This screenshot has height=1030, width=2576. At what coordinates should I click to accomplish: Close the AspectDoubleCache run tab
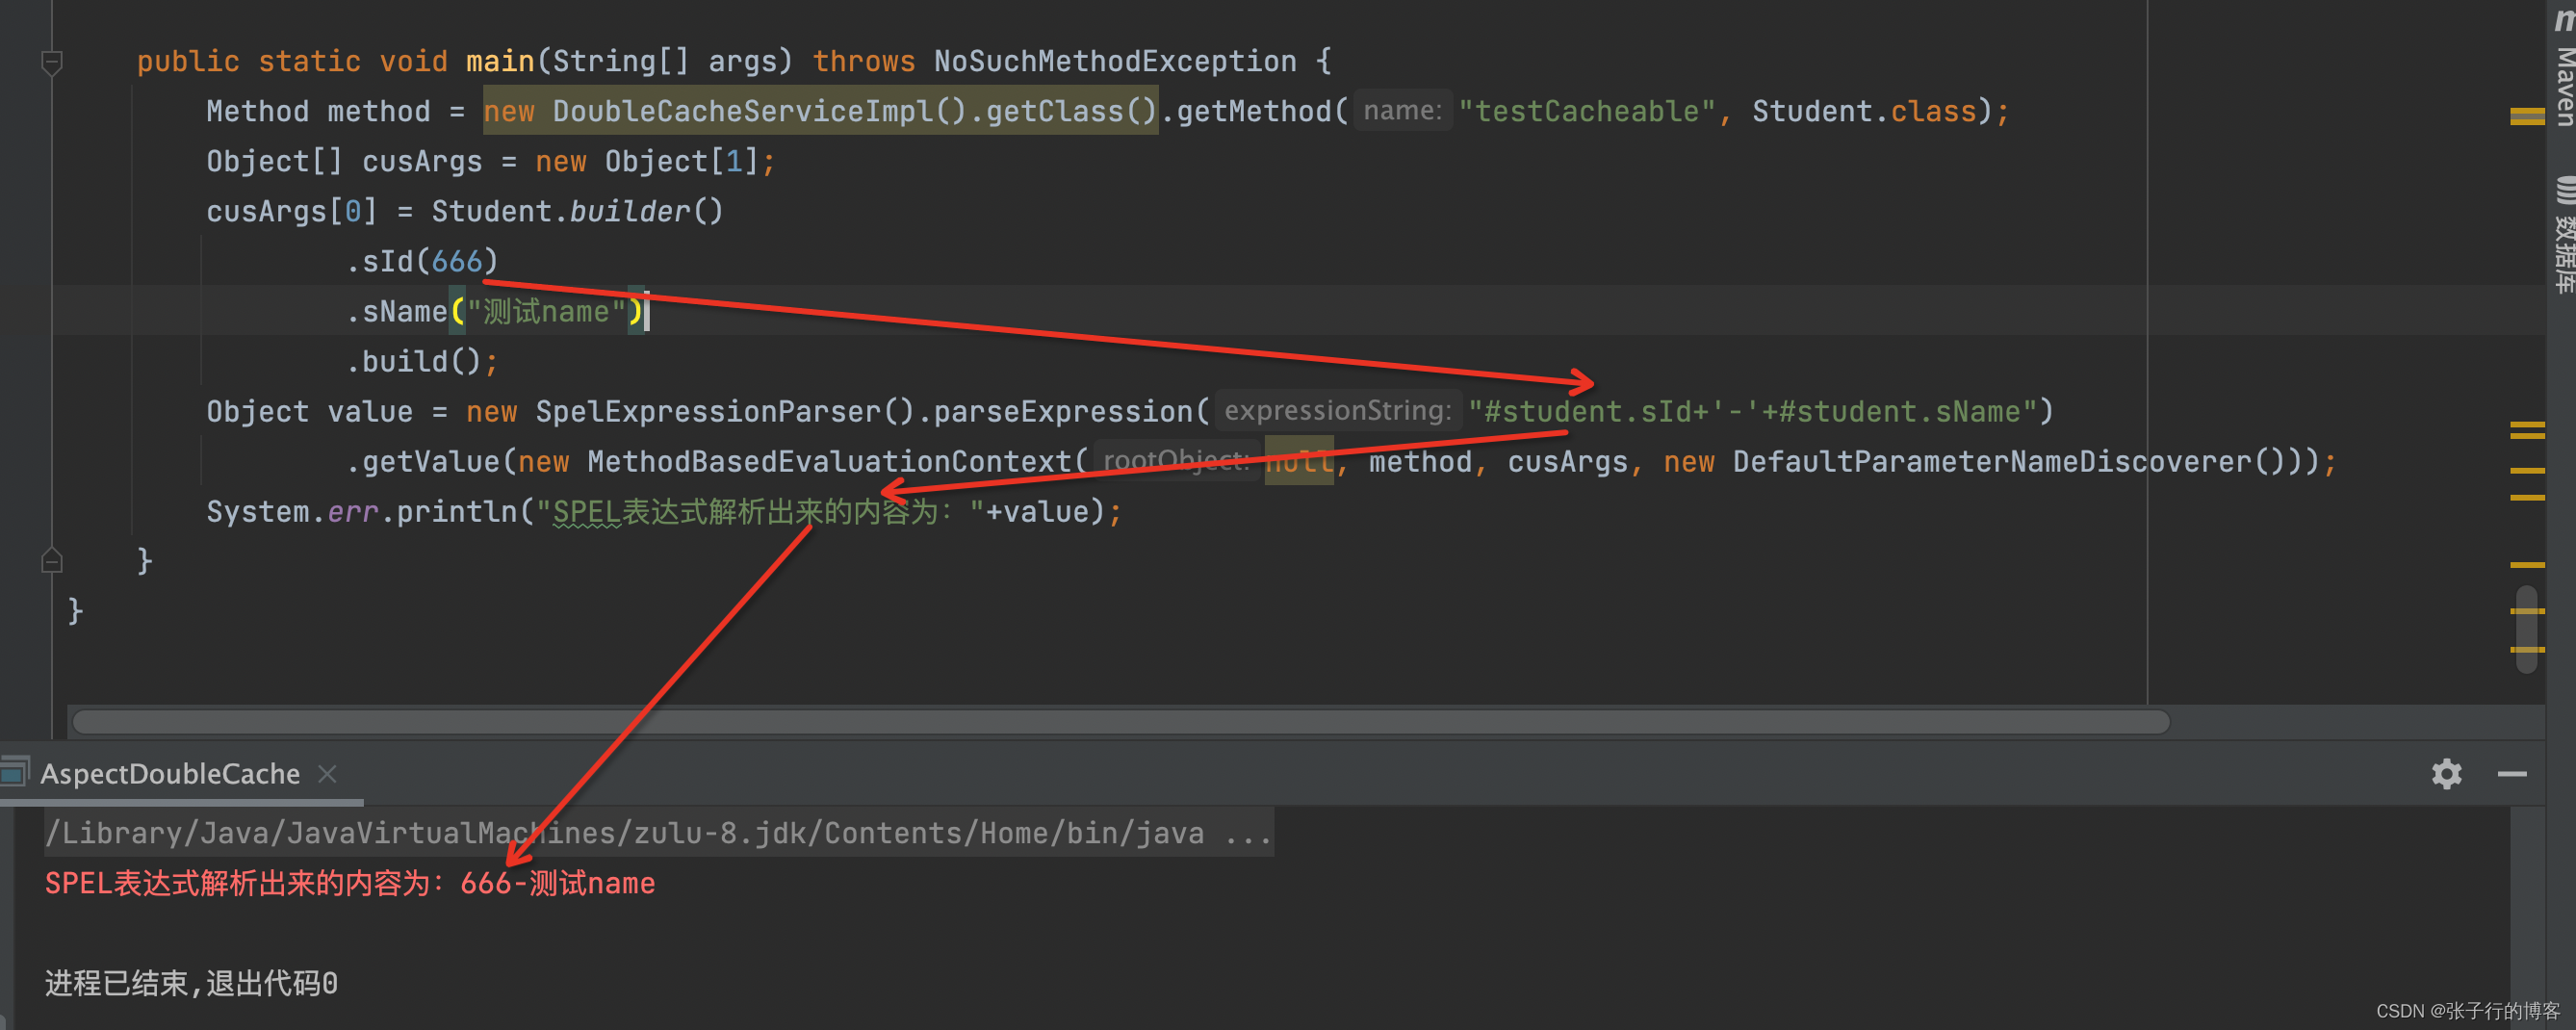(327, 773)
